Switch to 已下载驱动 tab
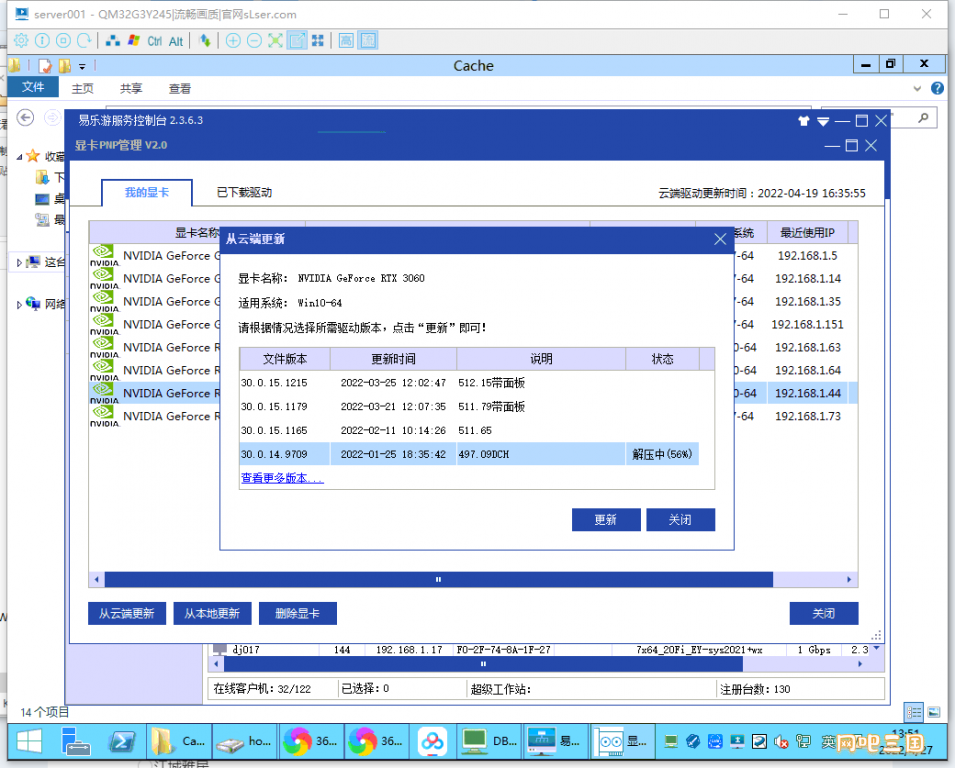Screen dimensions: 955x768 (244, 192)
